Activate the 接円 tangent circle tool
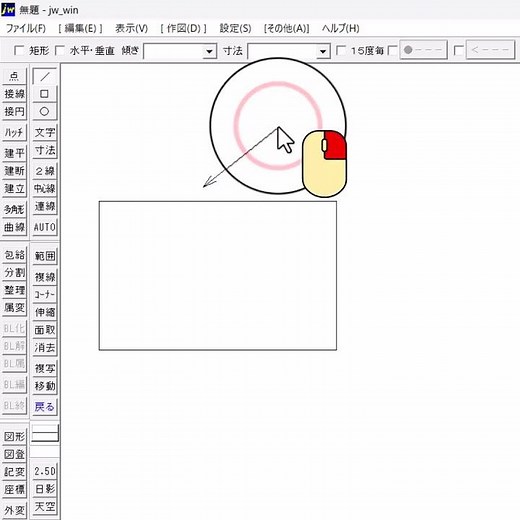This screenshot has width=520, height=520. click(14, 111)
